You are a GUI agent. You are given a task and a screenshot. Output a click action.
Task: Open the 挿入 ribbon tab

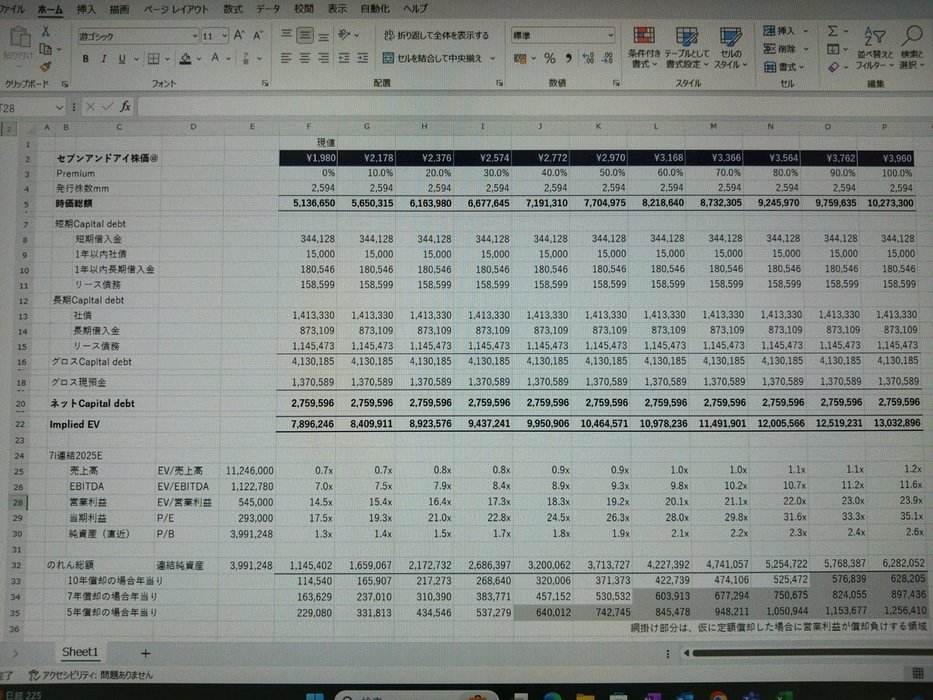86,10
